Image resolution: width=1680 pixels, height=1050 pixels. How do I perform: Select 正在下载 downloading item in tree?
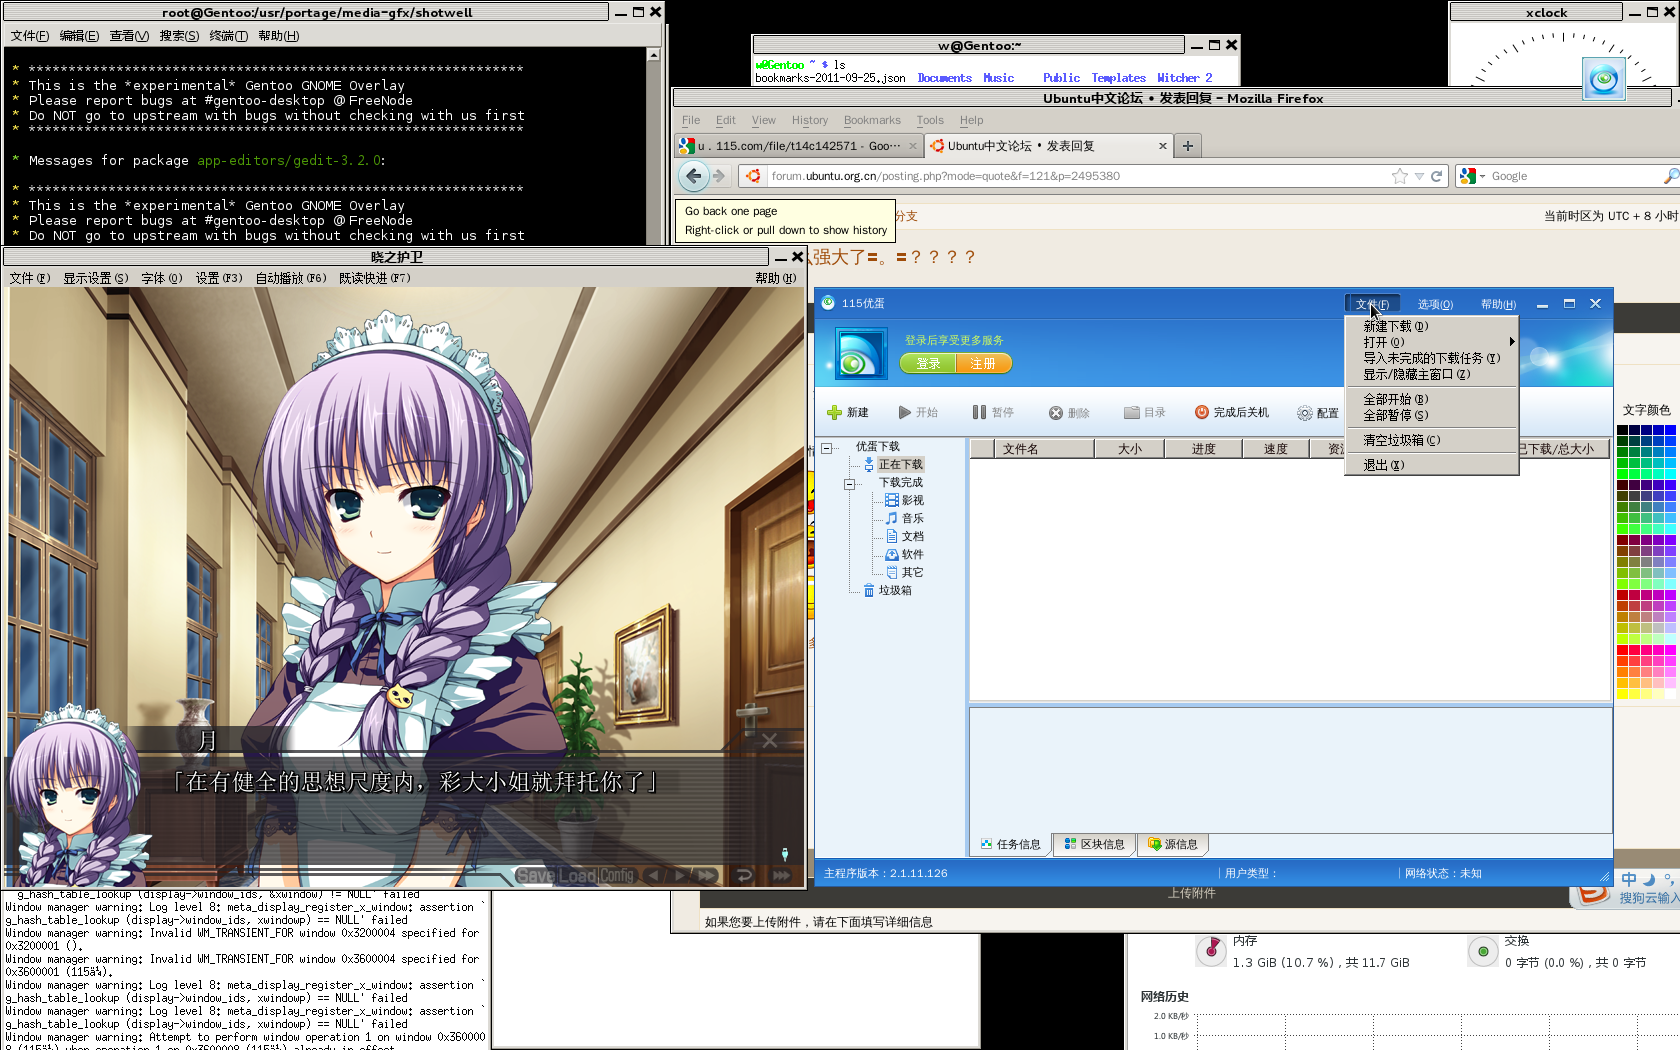[x=894, y=464]
